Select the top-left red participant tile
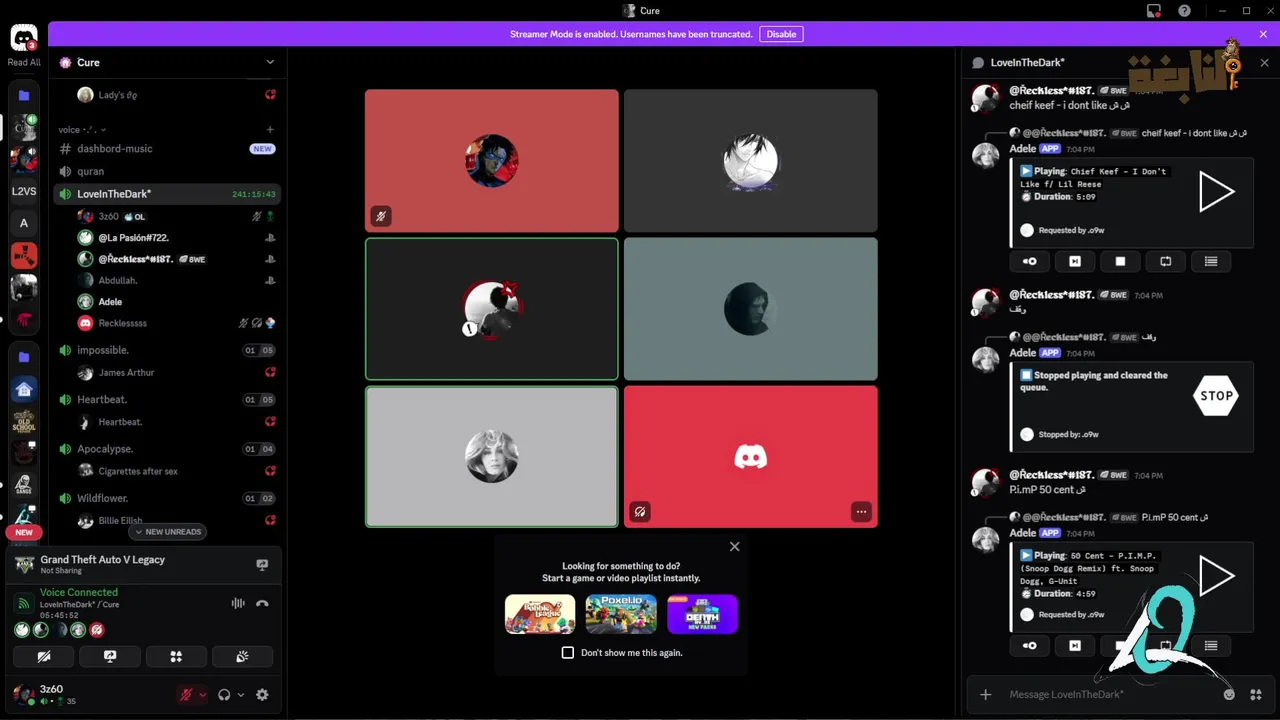The height and width of the screenshot is (720, 1280). 491,161
